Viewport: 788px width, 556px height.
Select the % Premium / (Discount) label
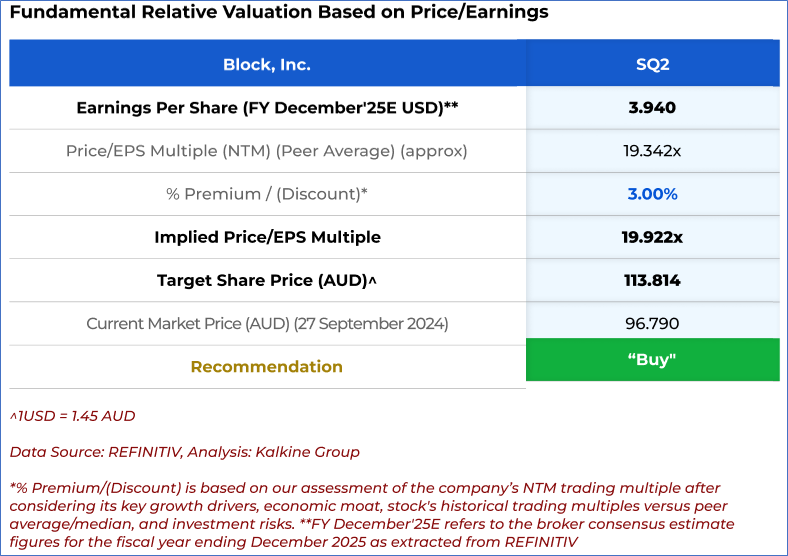[x=267, y=194]
